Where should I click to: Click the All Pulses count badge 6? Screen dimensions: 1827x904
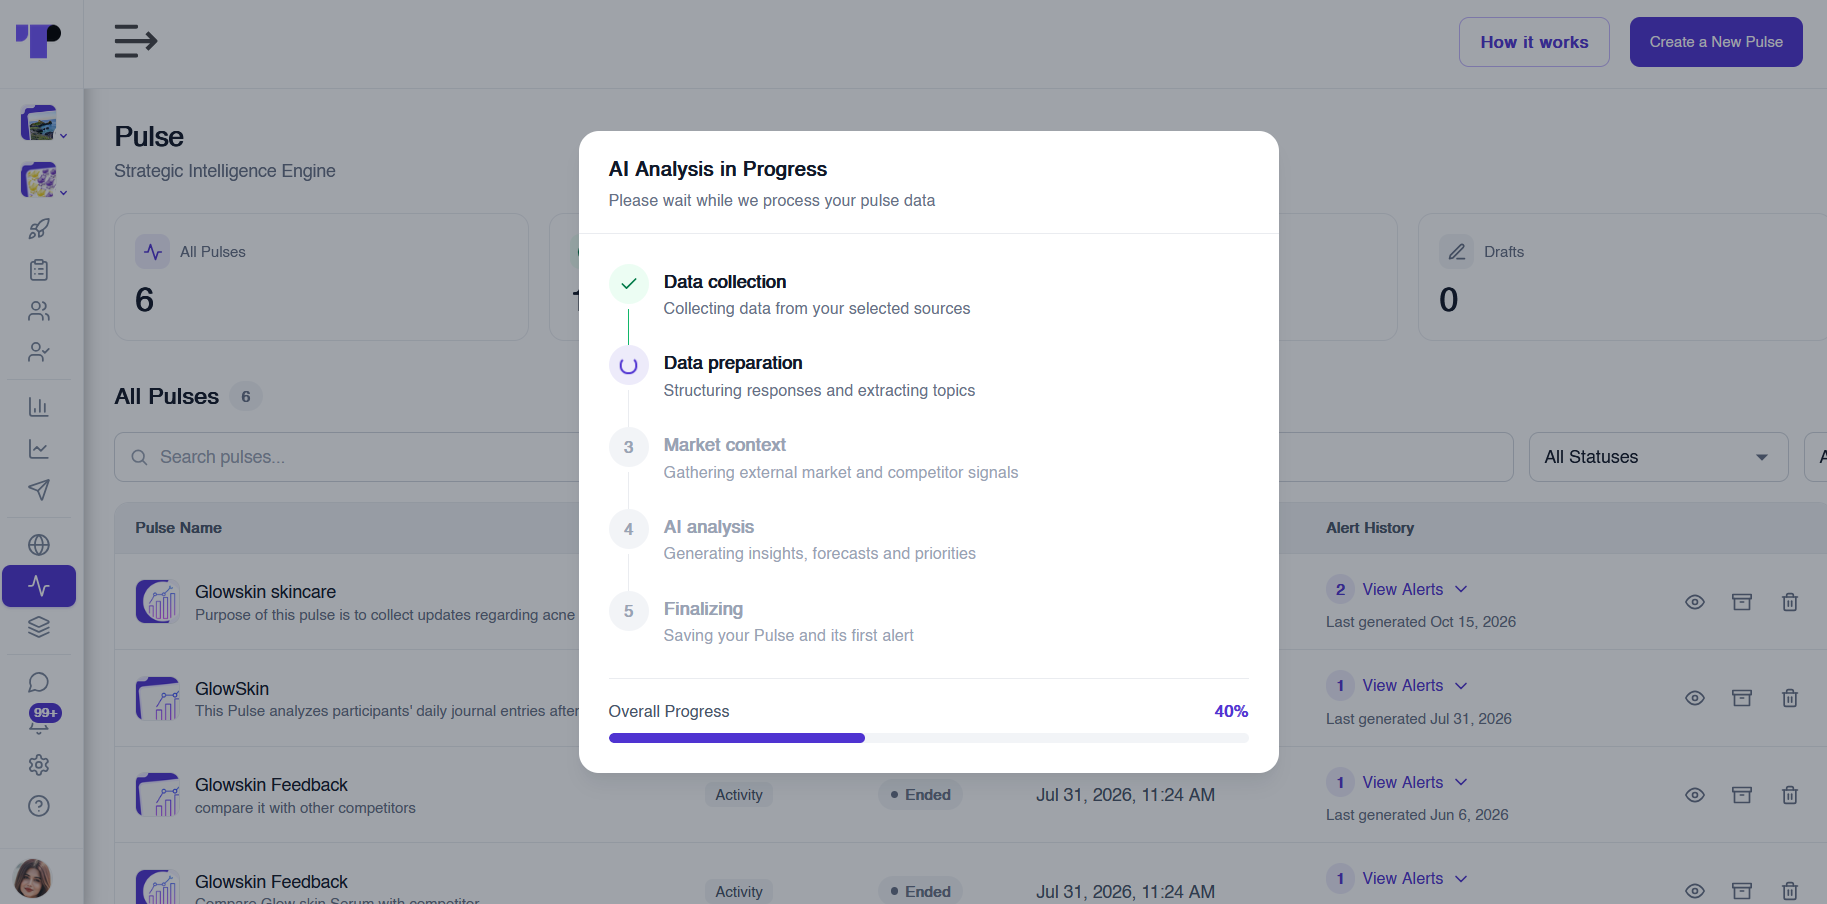pos(246,397)
